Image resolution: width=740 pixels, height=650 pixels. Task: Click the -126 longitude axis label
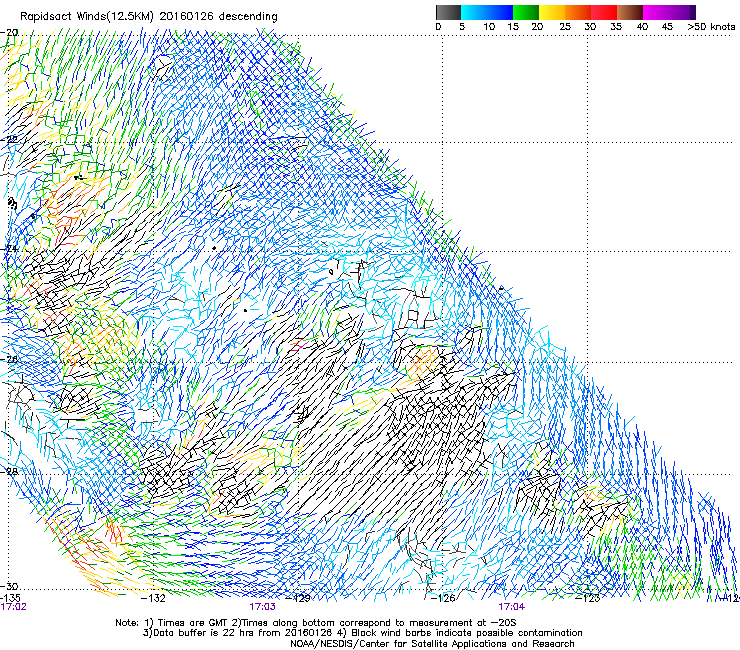pos(443,598)
